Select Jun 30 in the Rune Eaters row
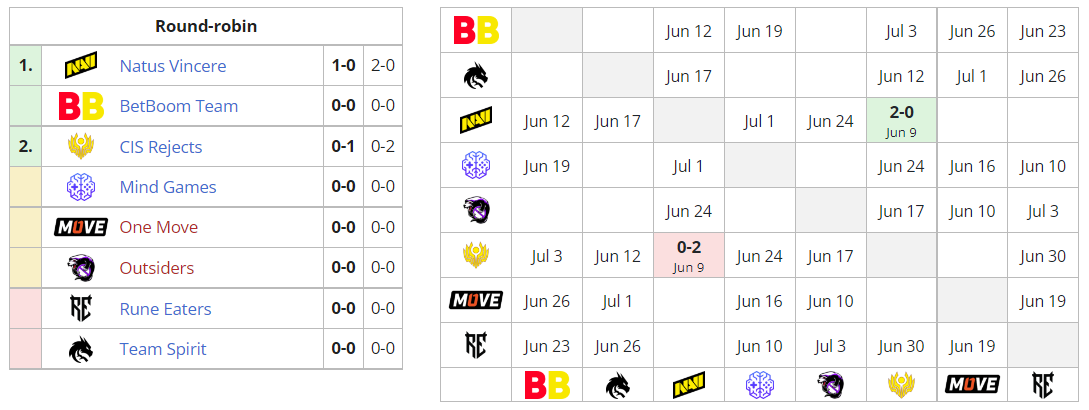The image size is (1089, 410). [901, 346]
